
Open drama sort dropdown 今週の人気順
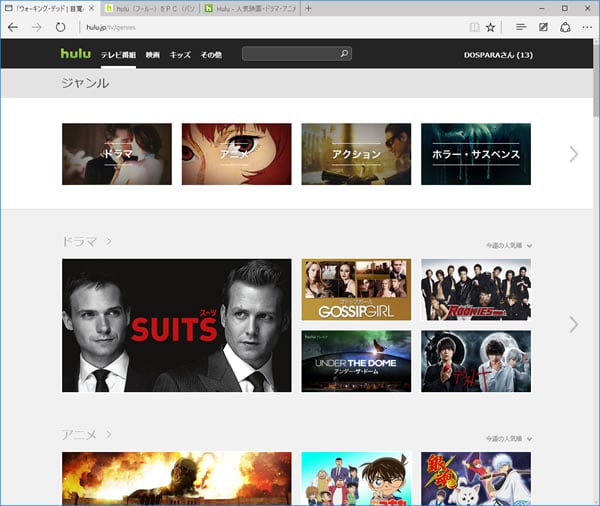(509, 245)
